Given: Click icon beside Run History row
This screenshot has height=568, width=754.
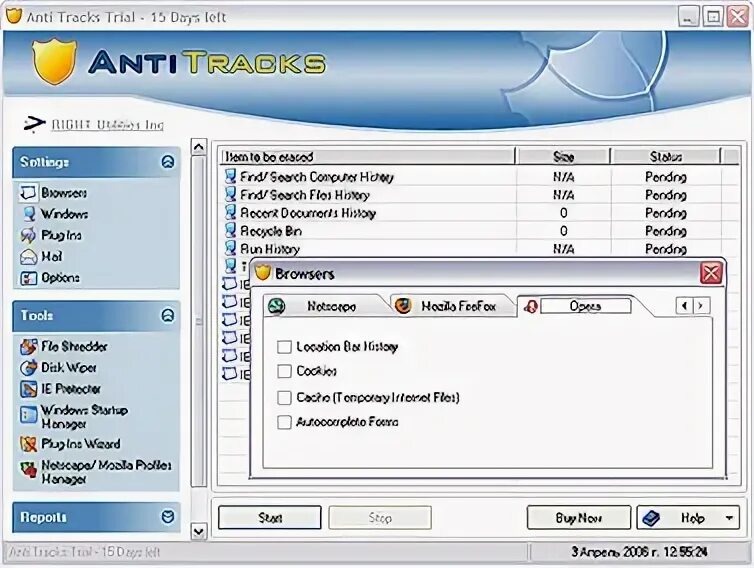Looking at the screenshot, I should click(x=231, y=248).
